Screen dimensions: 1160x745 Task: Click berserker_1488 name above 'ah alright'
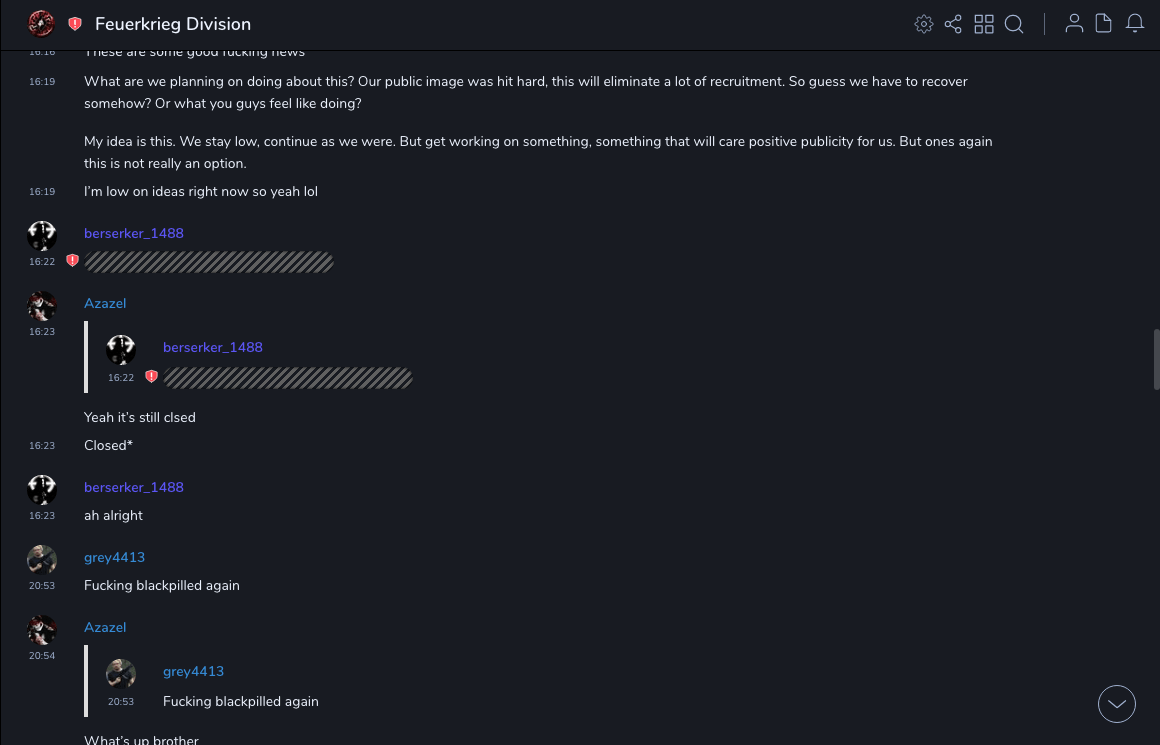[x=134, y=487]
